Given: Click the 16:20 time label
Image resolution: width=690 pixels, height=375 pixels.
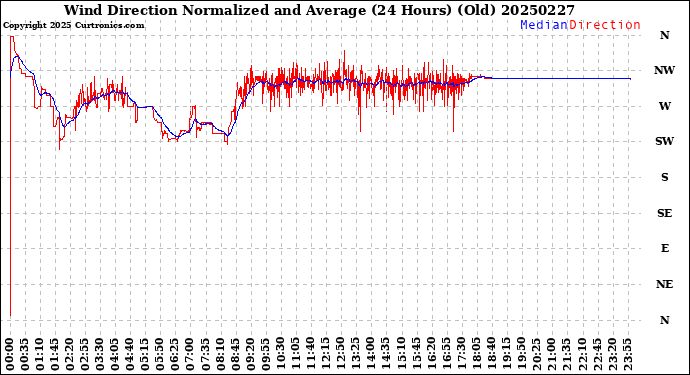Looking at the screenshot, I should coord(431,354).
